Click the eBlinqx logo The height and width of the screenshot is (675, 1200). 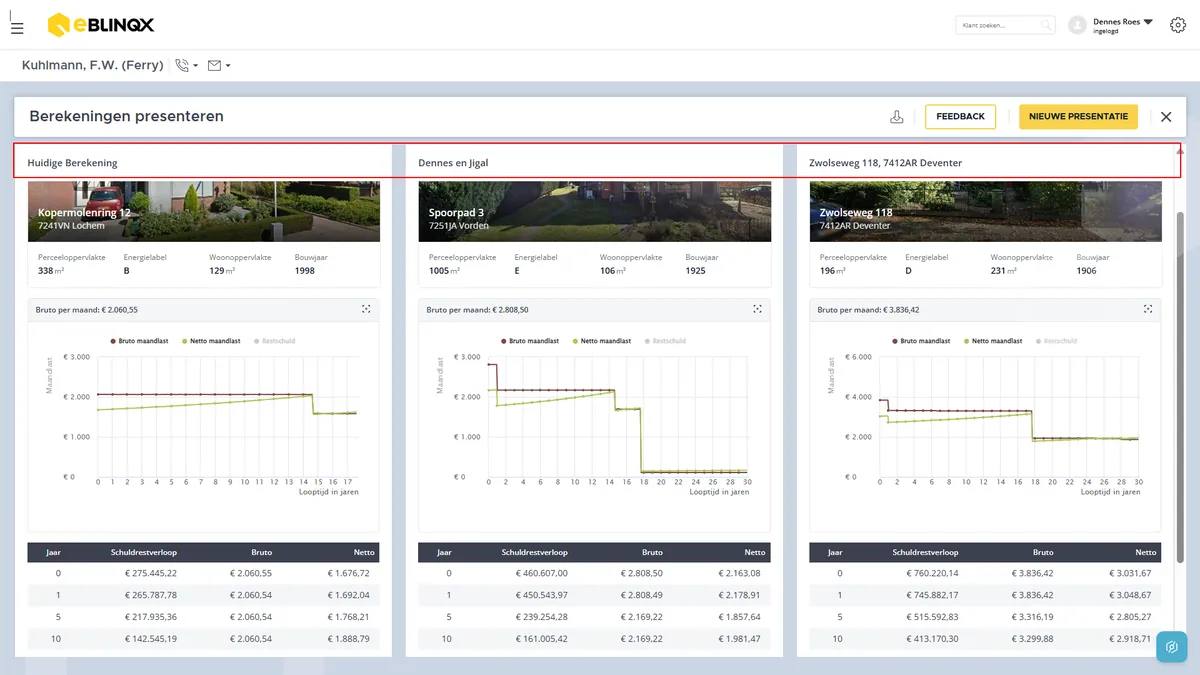point(101,25)
